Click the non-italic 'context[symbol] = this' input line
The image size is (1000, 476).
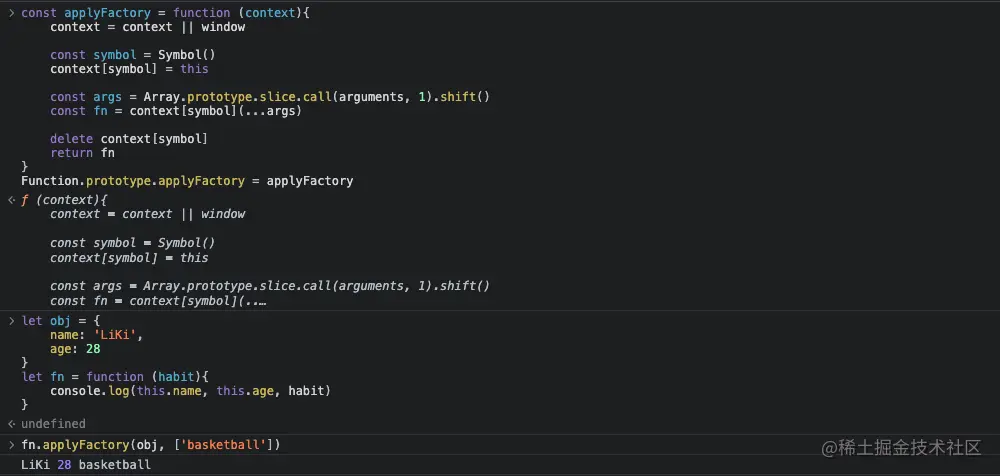(129, 69)
